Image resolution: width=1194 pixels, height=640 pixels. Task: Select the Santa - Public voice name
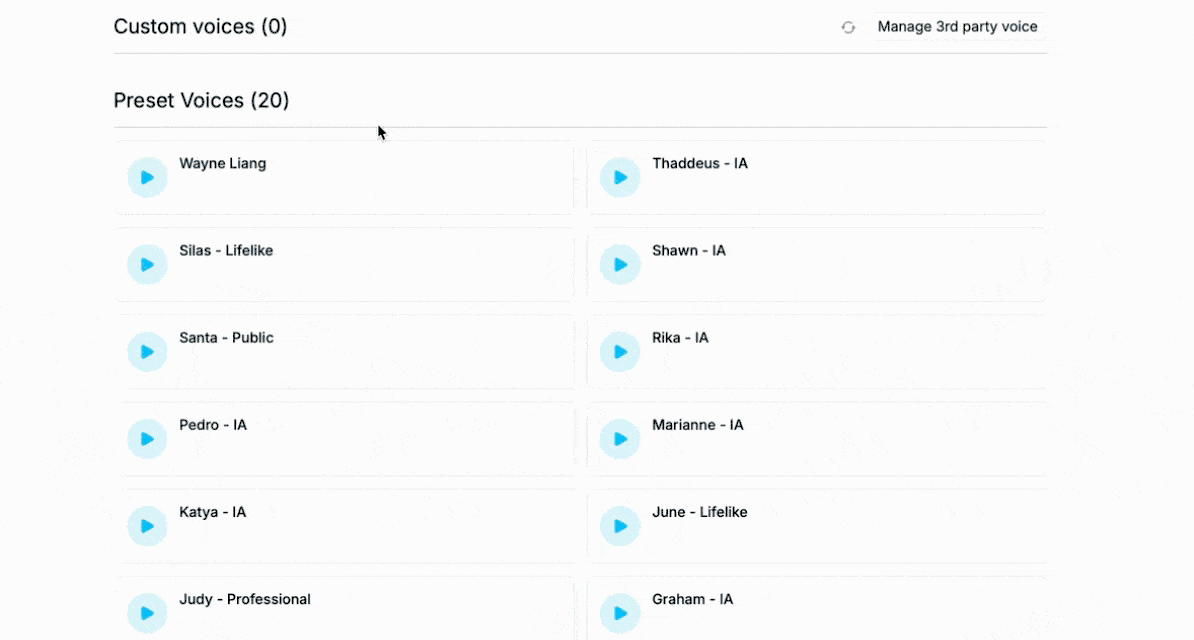tap(226, 338)
